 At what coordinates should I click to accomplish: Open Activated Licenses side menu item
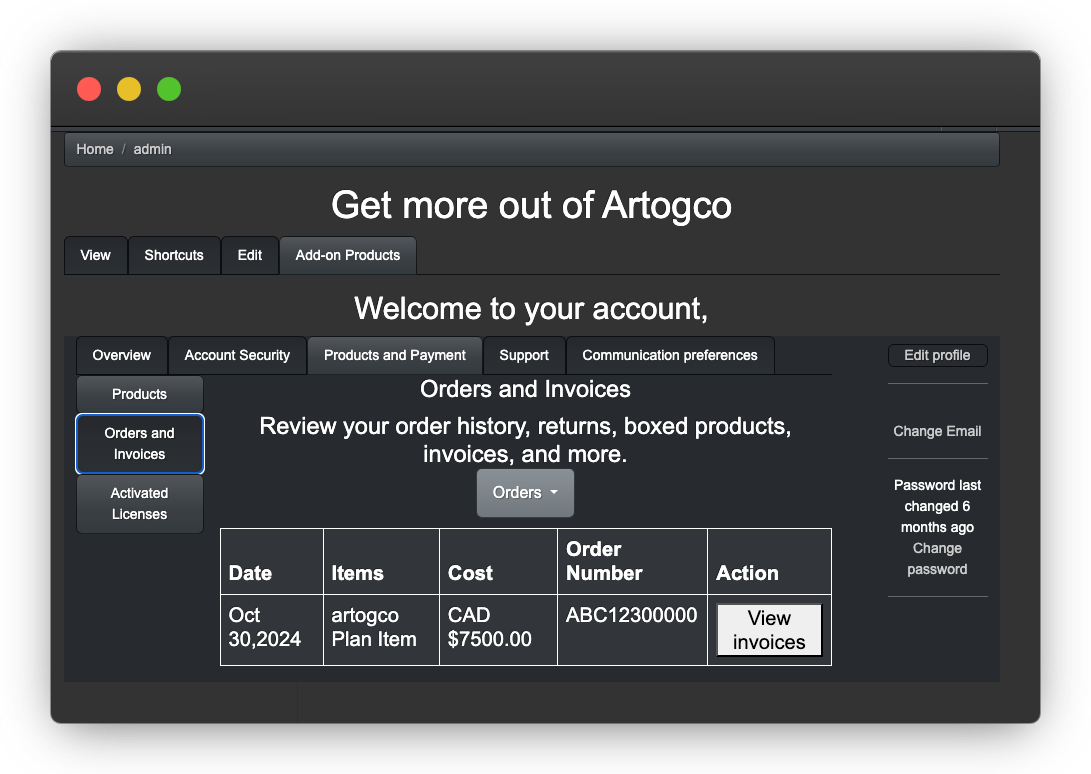140,504
